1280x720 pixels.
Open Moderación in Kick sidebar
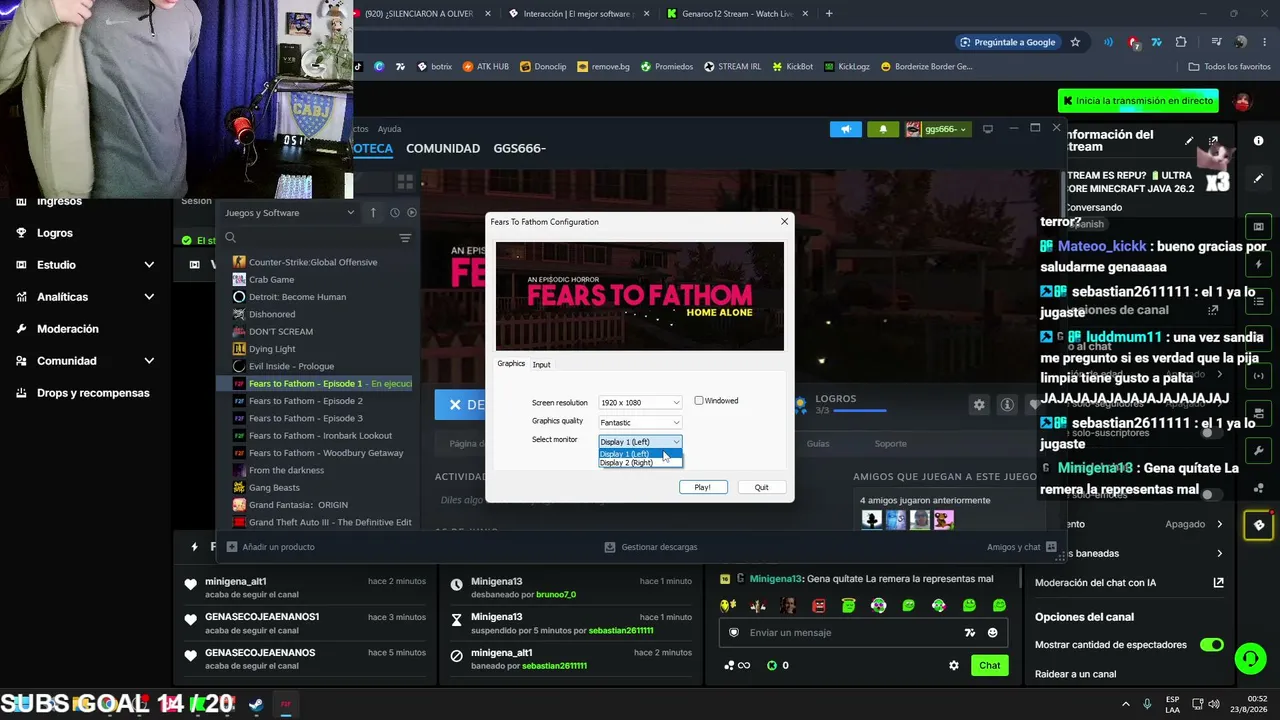tap(68, 329)
